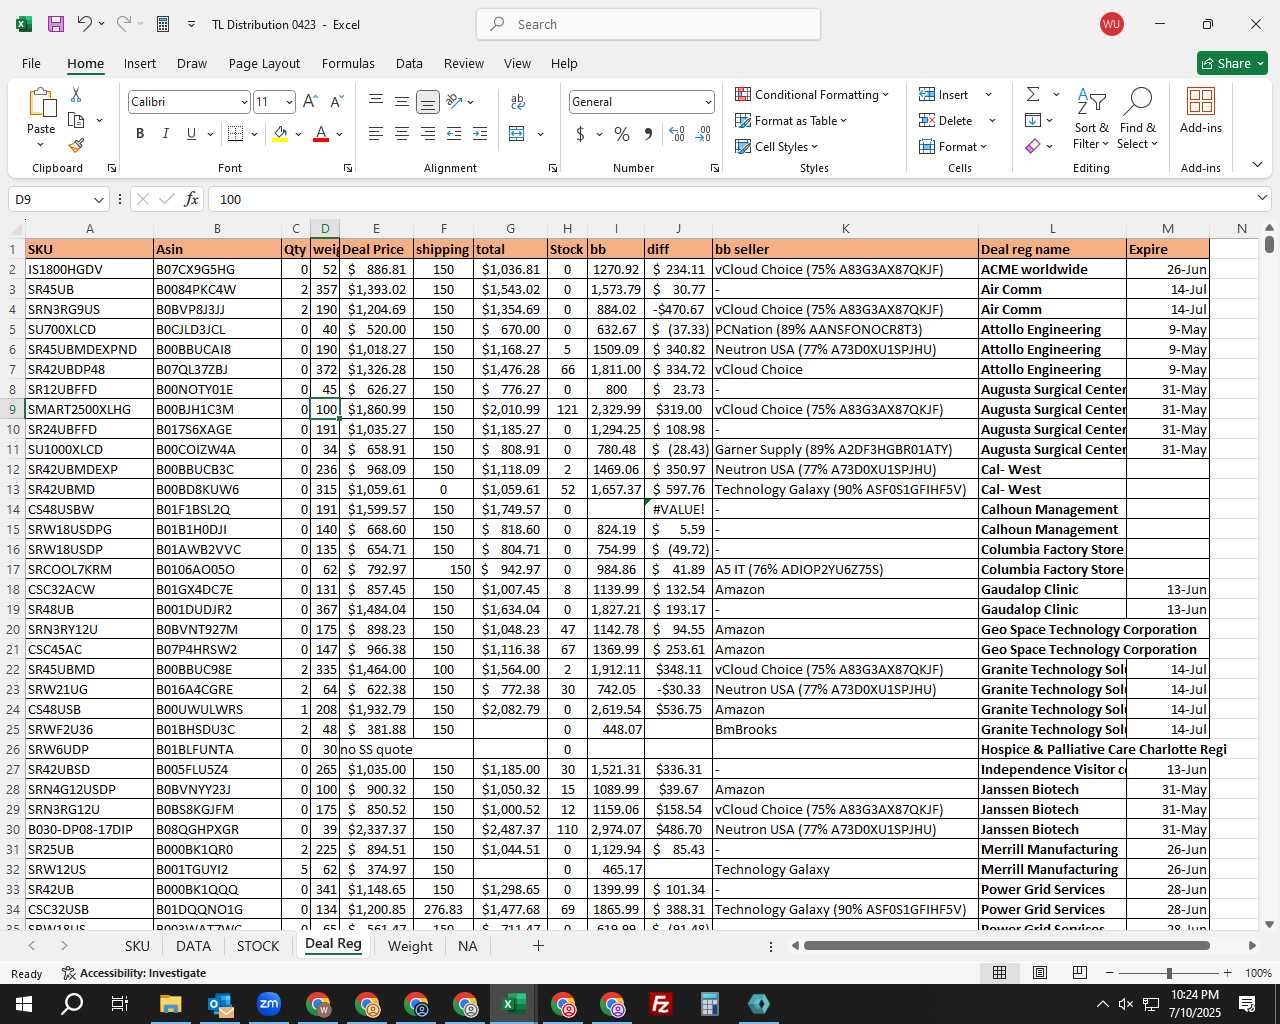
Task: Click the AutoSum sigma icon
Action: coord(1033,94)
